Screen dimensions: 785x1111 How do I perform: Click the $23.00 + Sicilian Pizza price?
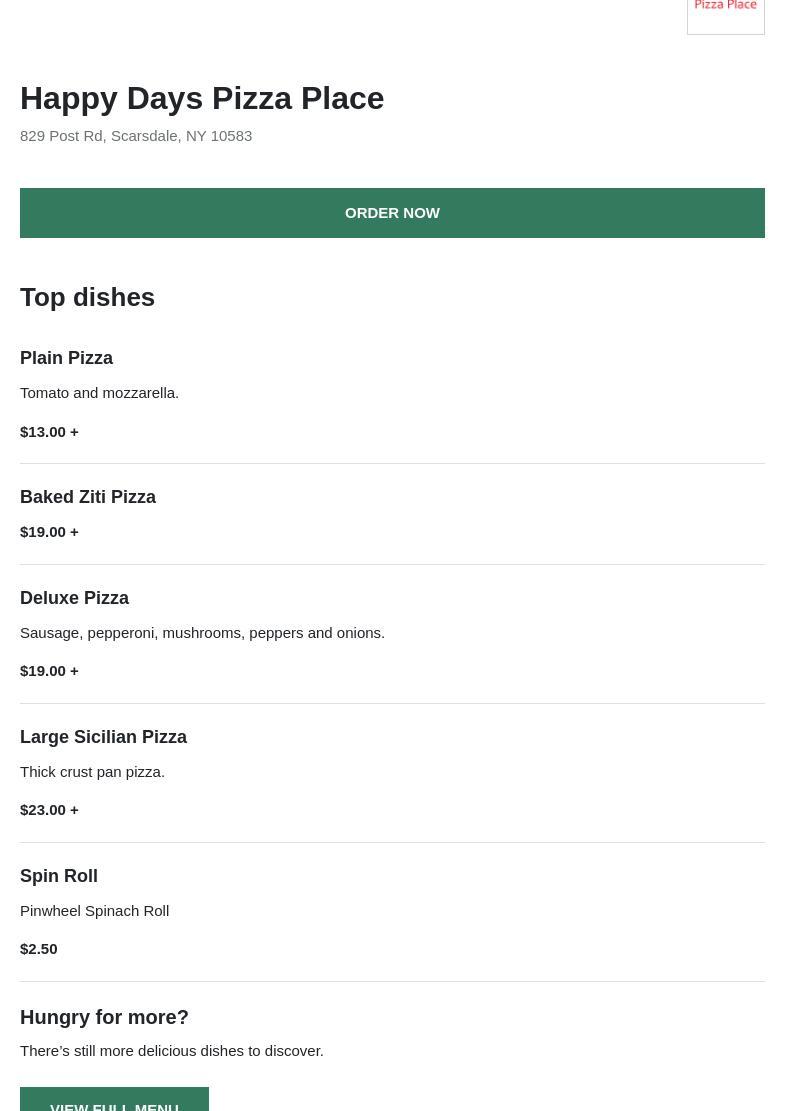coord(49,809)
